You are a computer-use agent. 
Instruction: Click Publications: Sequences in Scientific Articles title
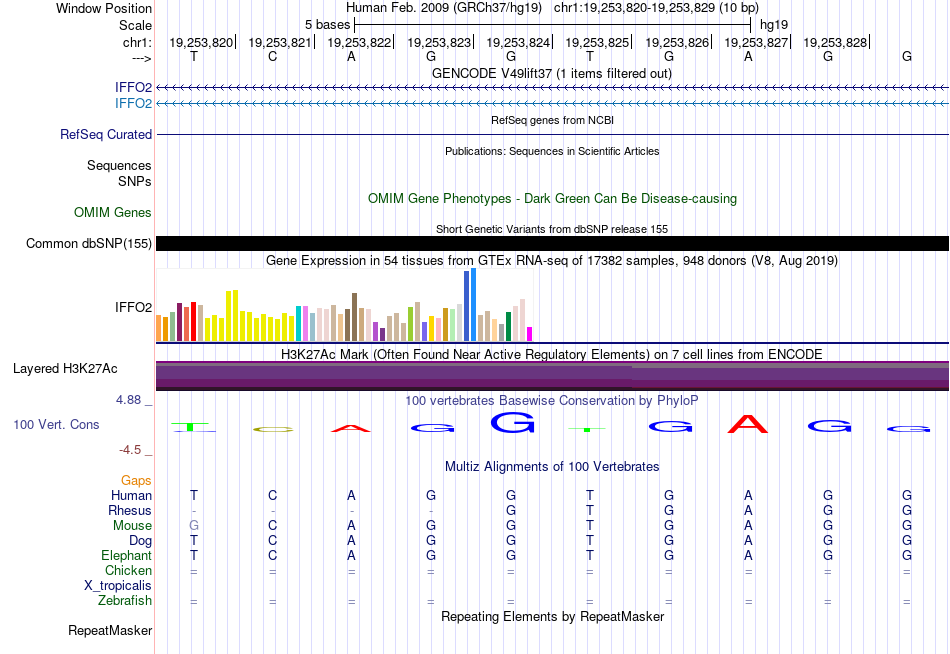click(552, 151)
